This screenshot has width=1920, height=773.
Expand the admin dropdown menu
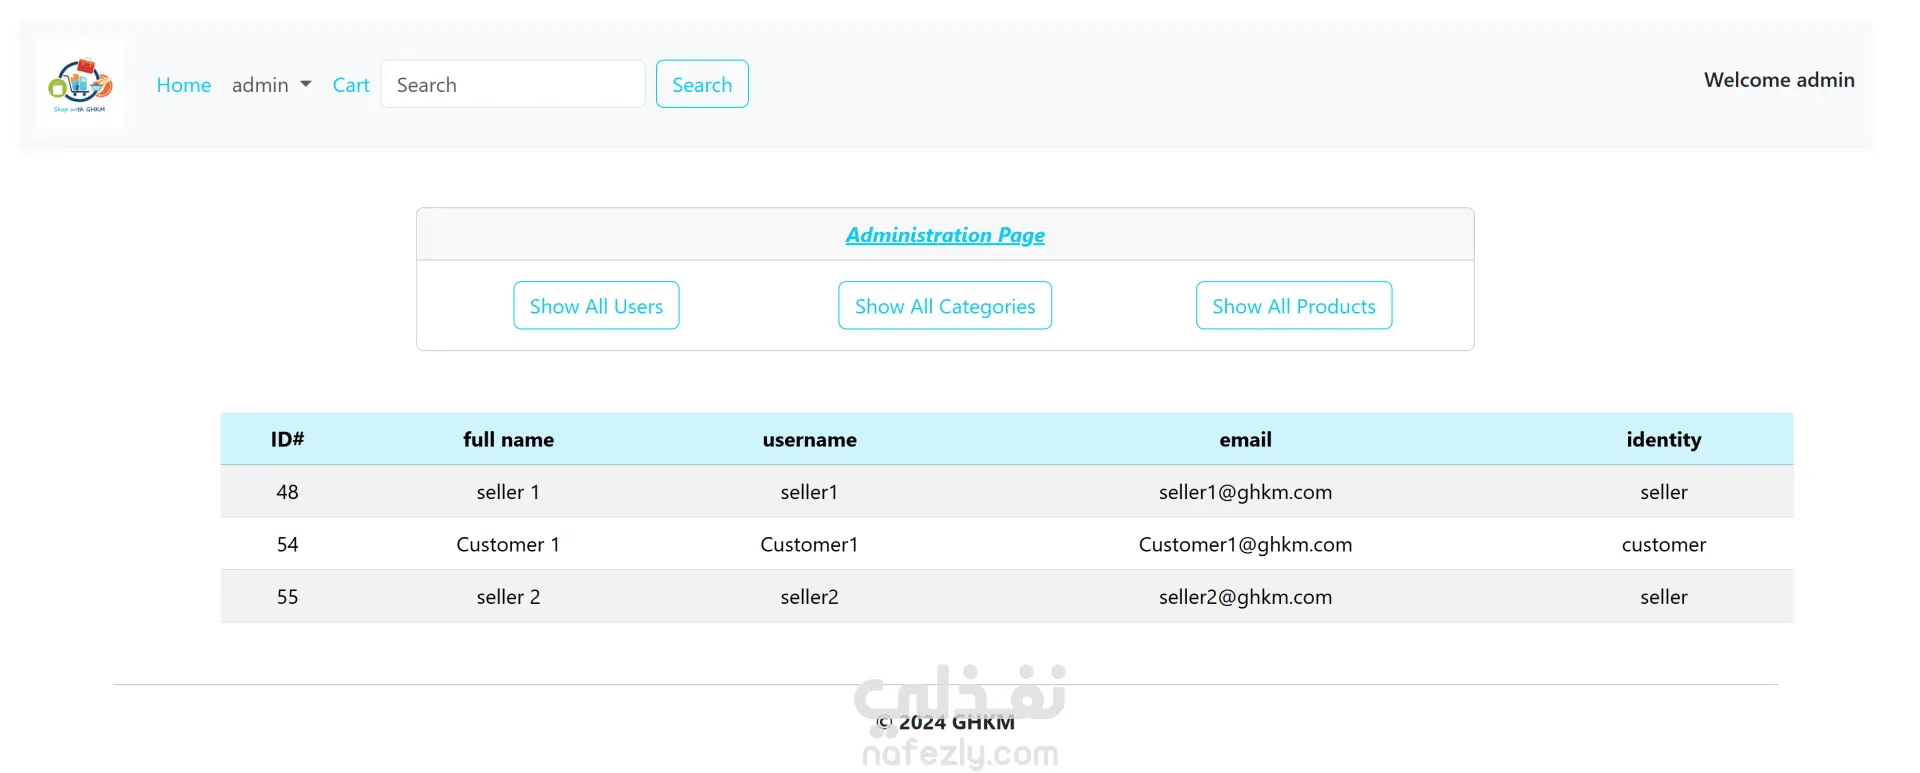[272, 85]
